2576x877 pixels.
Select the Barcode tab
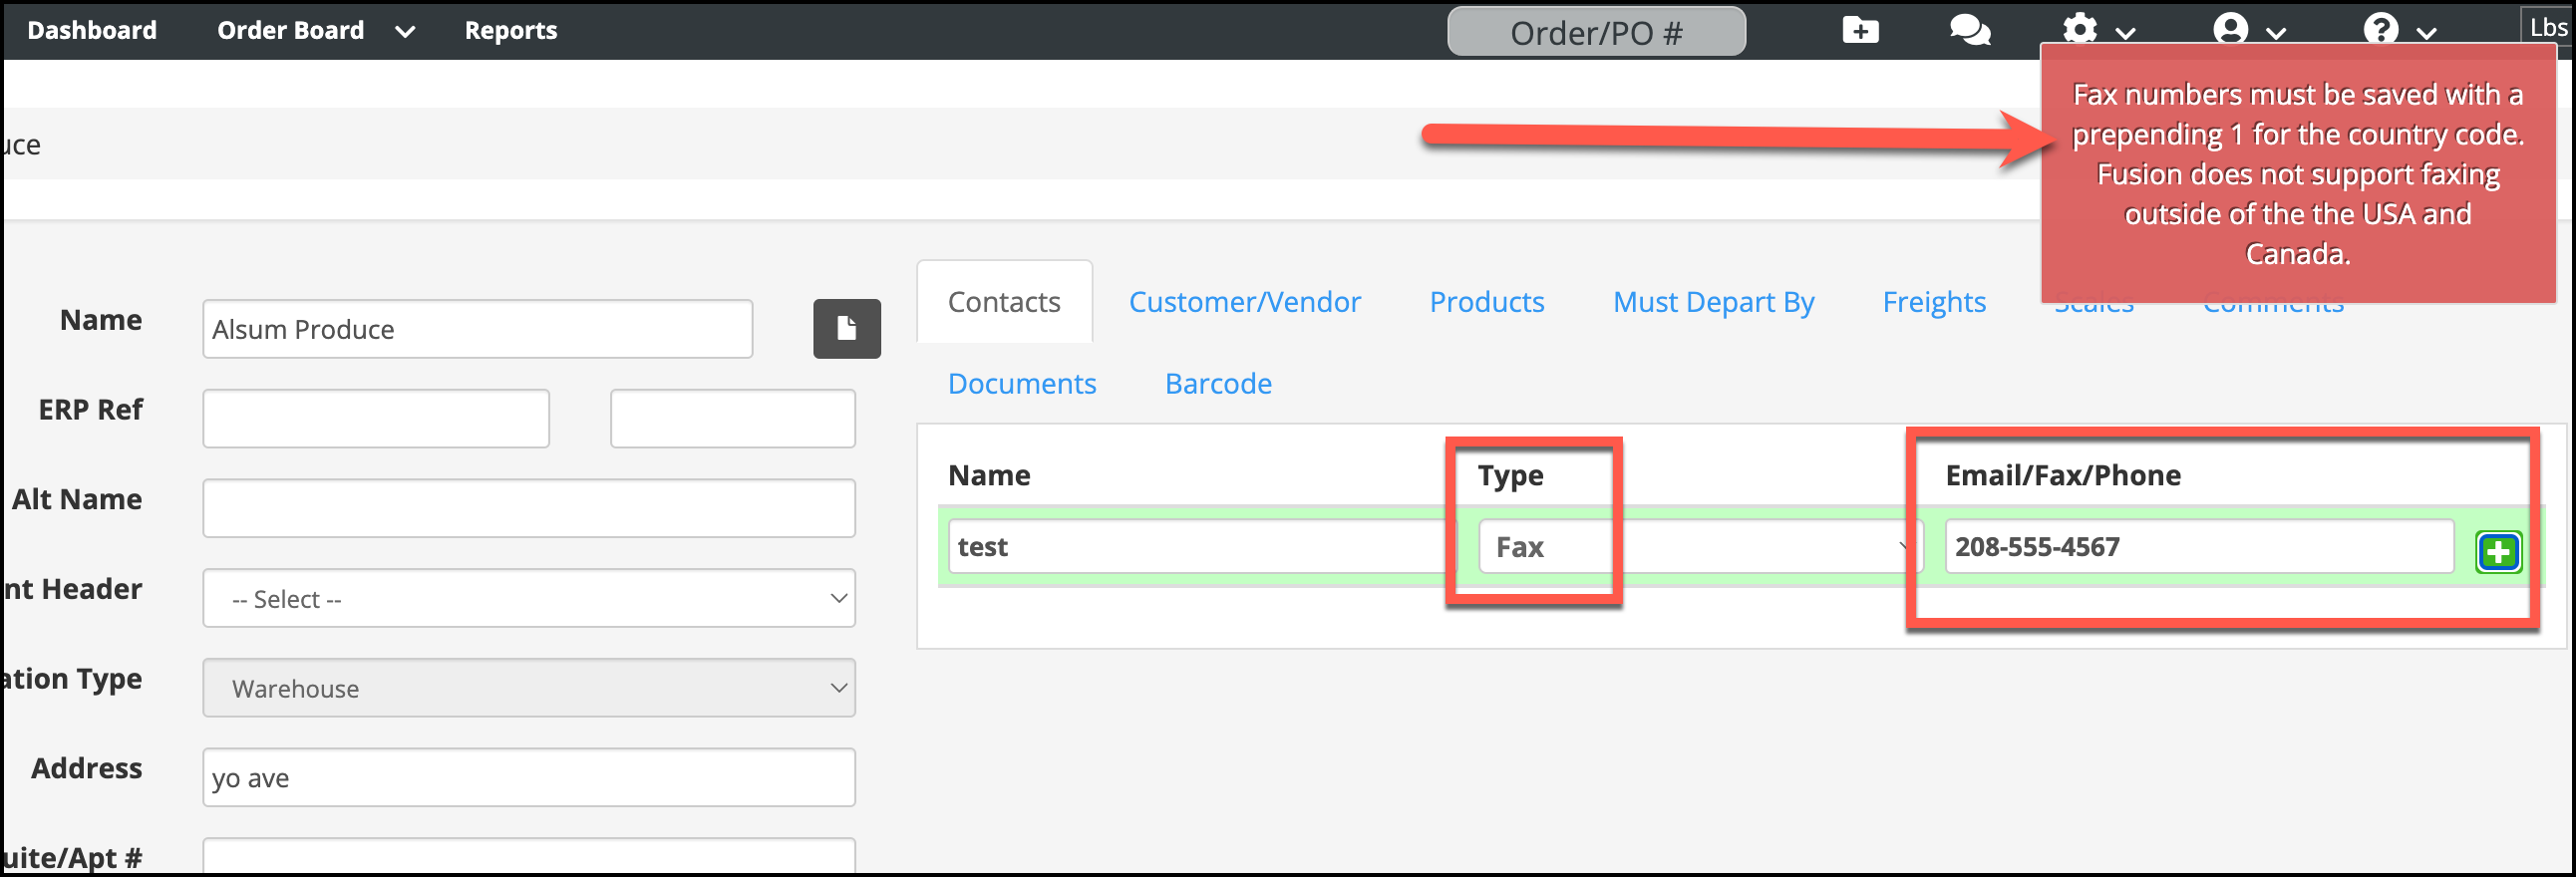[x=1217, y=384]
